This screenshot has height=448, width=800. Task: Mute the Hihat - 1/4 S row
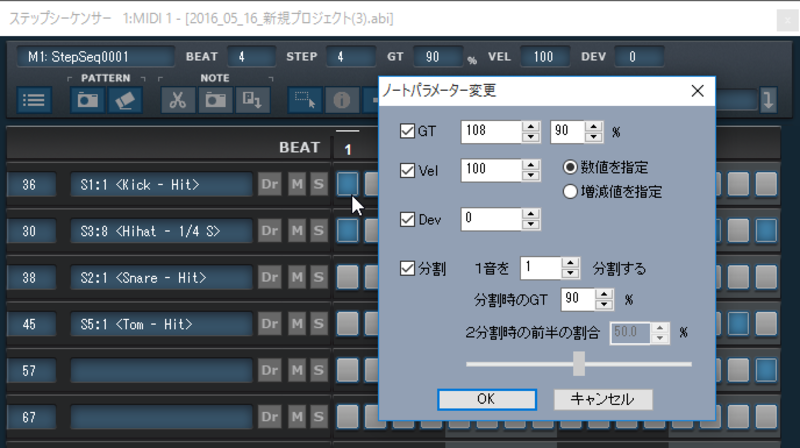297,231
